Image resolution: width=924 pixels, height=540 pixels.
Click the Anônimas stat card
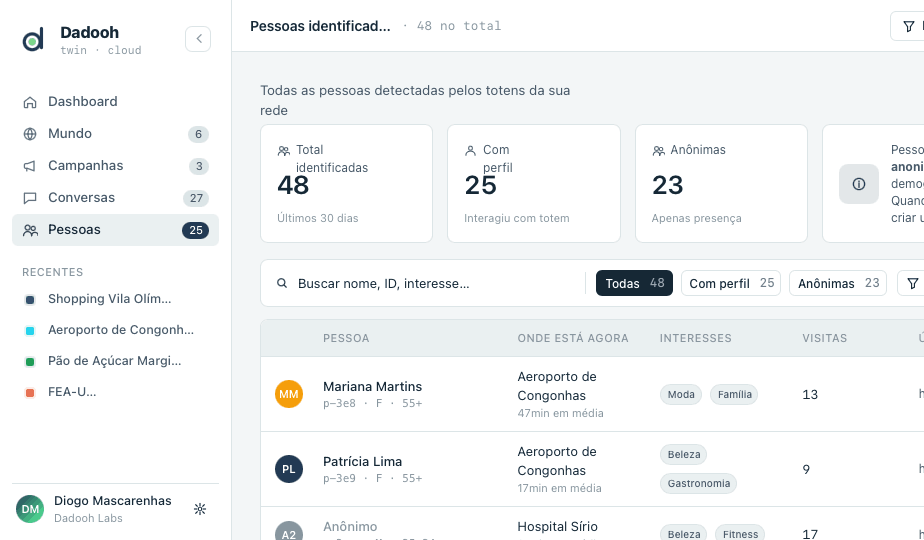coord(721,183)
